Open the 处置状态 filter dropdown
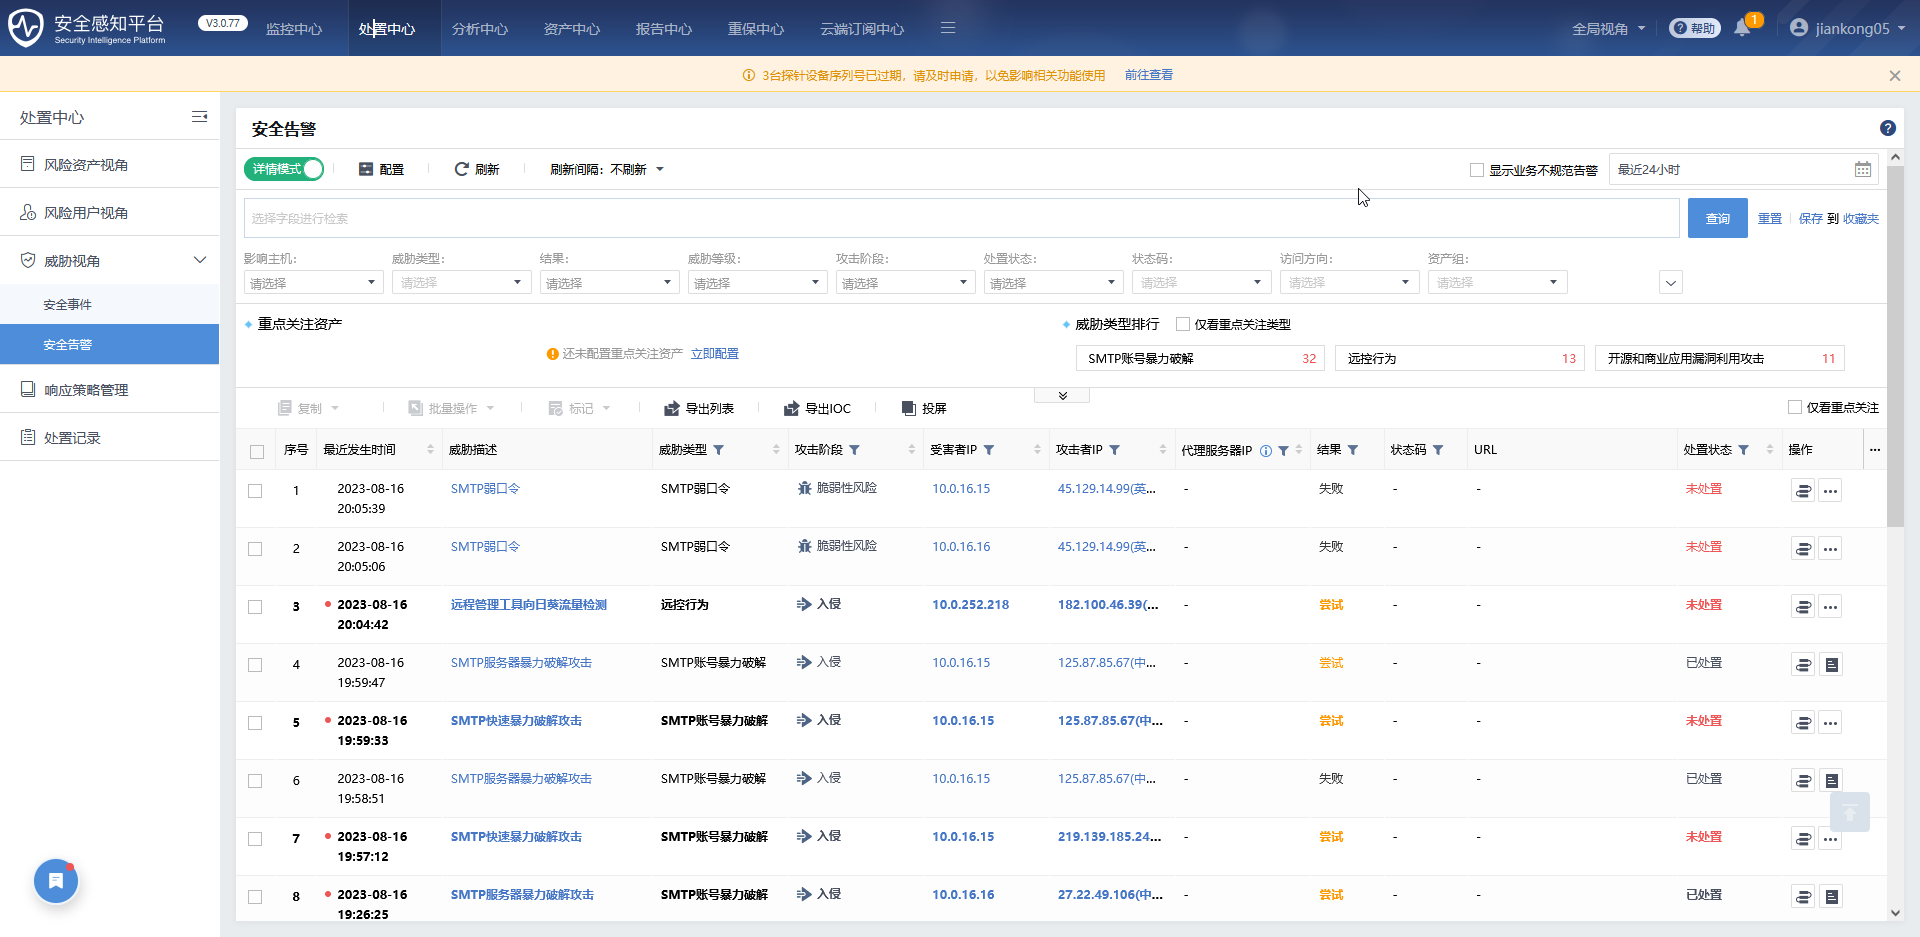The height and width of the screenshot is (937, 1920). 1054,283
